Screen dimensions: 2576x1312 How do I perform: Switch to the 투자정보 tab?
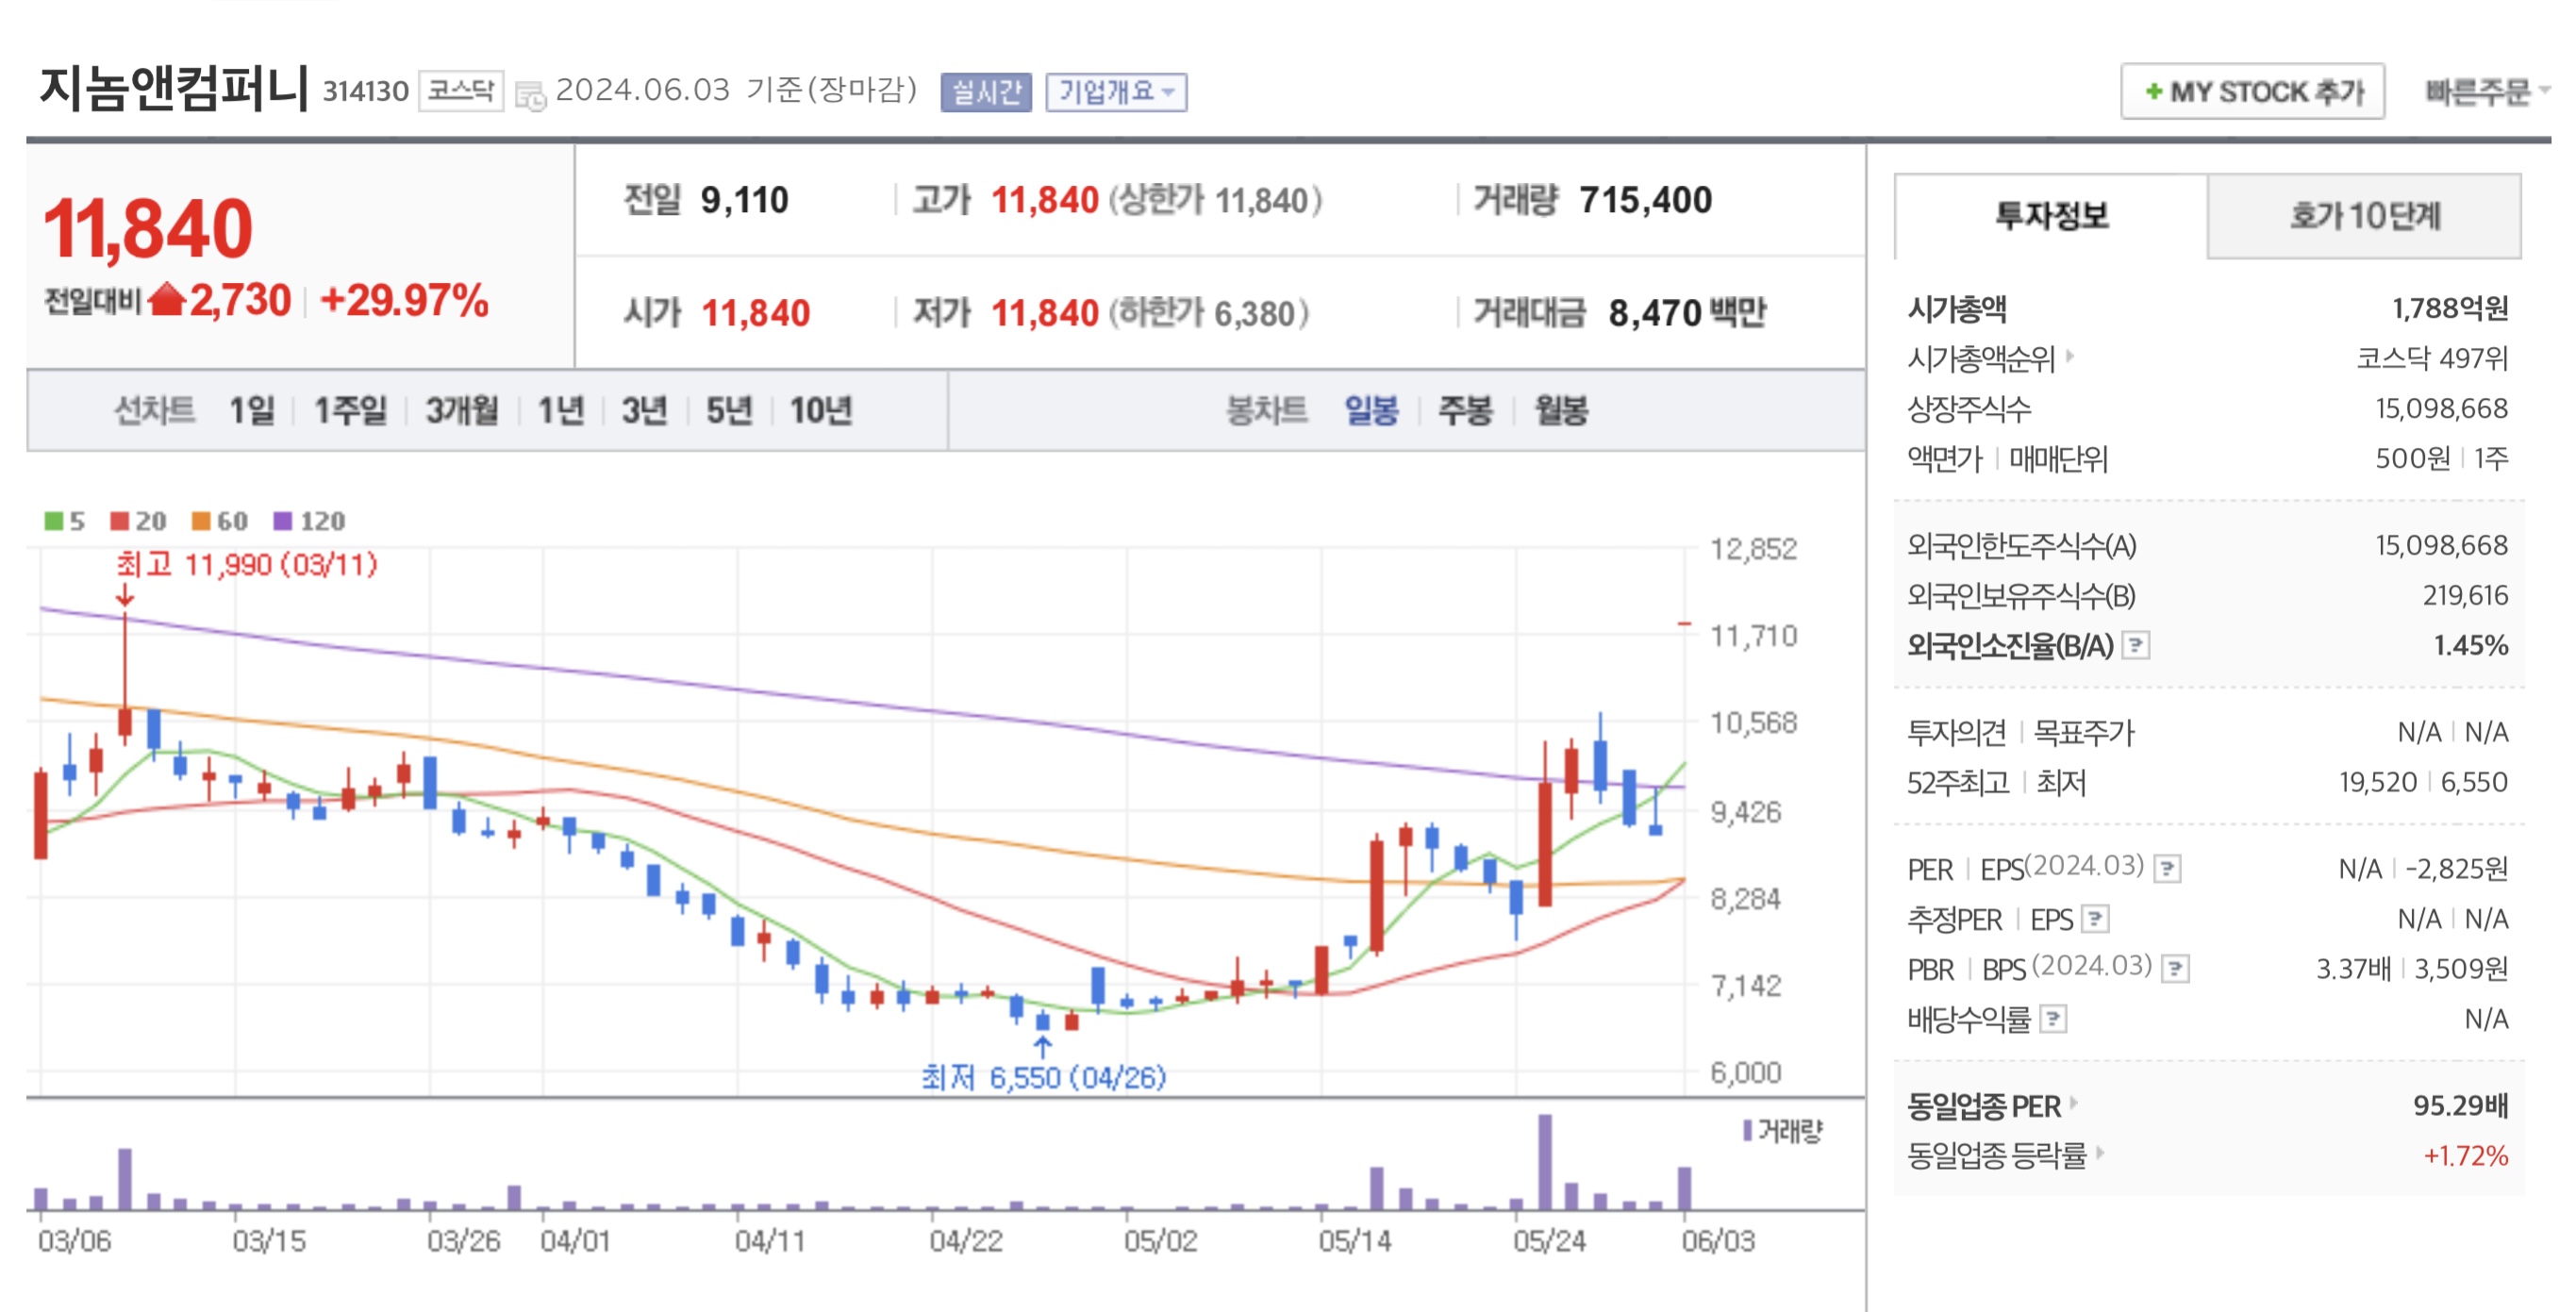pos(2051,216)
